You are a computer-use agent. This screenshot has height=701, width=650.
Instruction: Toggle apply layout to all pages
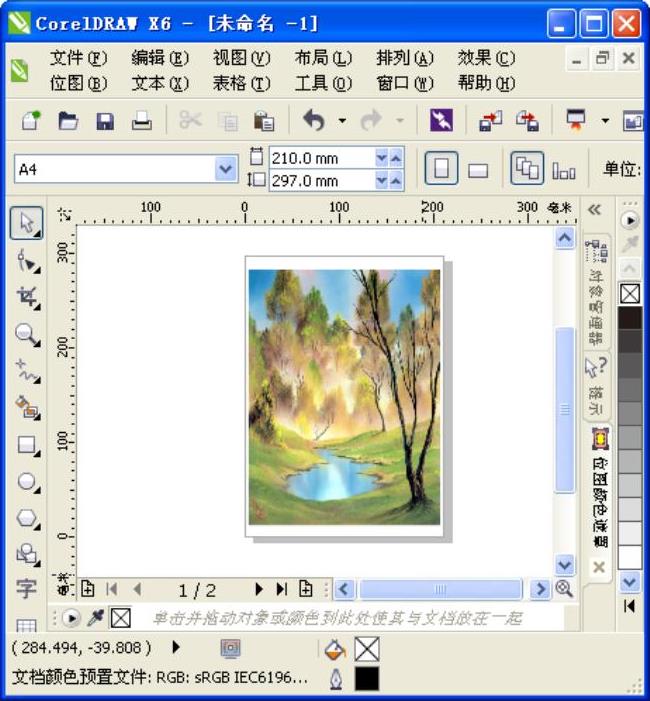click(527, 169)
